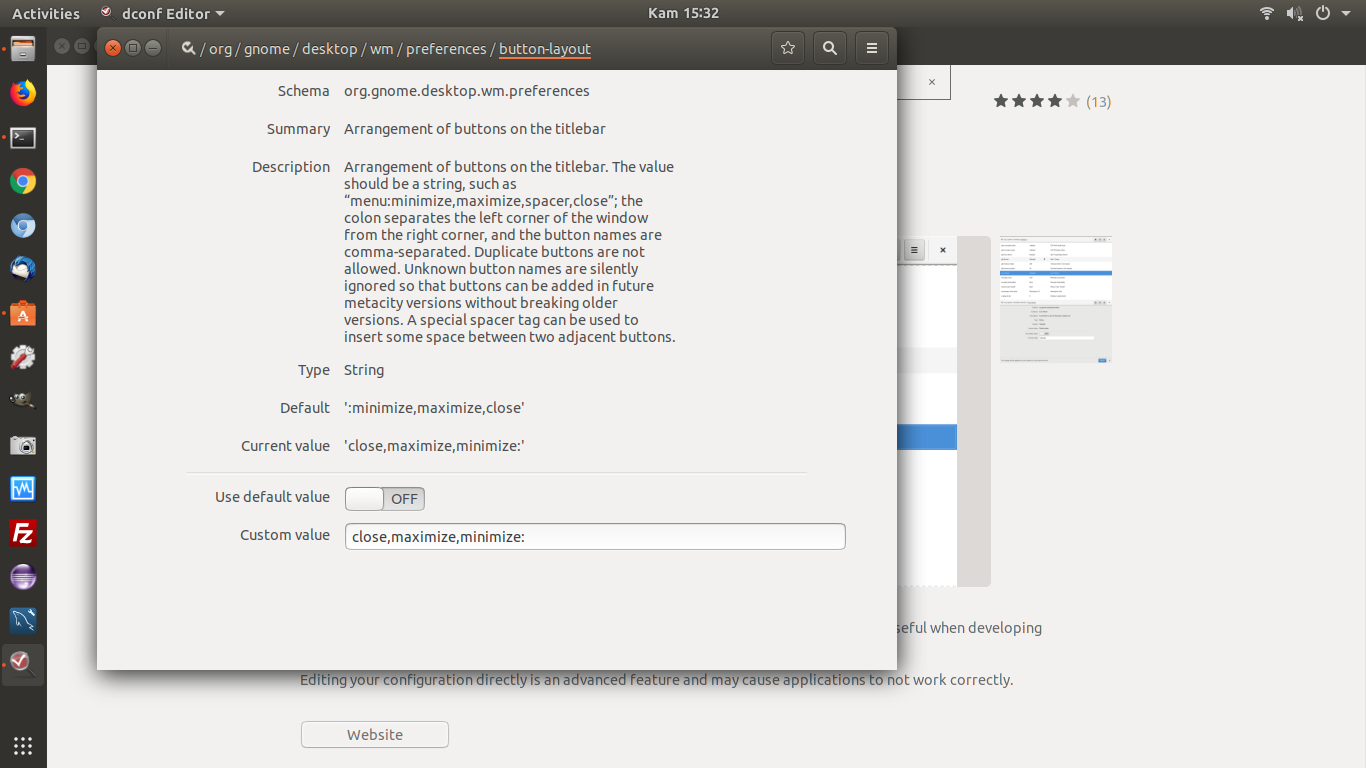Launch FileZilla from the dock
1366x768 pixels.
click(23, 533)
